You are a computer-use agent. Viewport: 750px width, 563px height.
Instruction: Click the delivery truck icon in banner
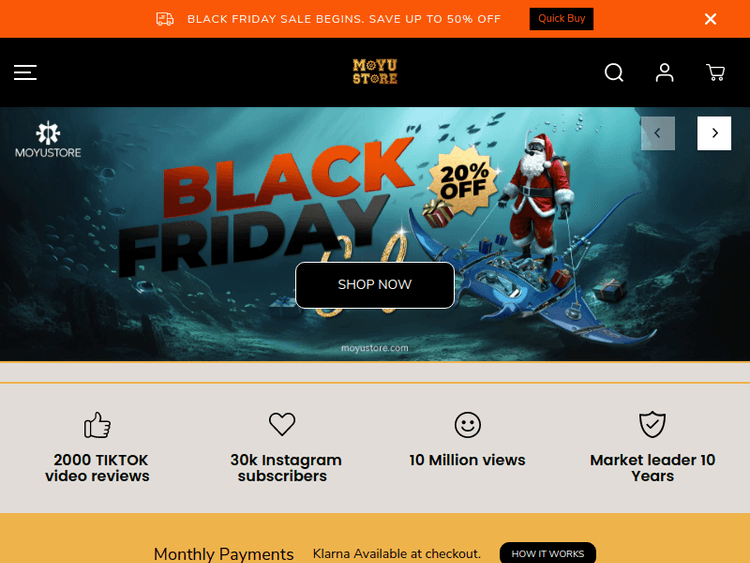pos(165,19)
